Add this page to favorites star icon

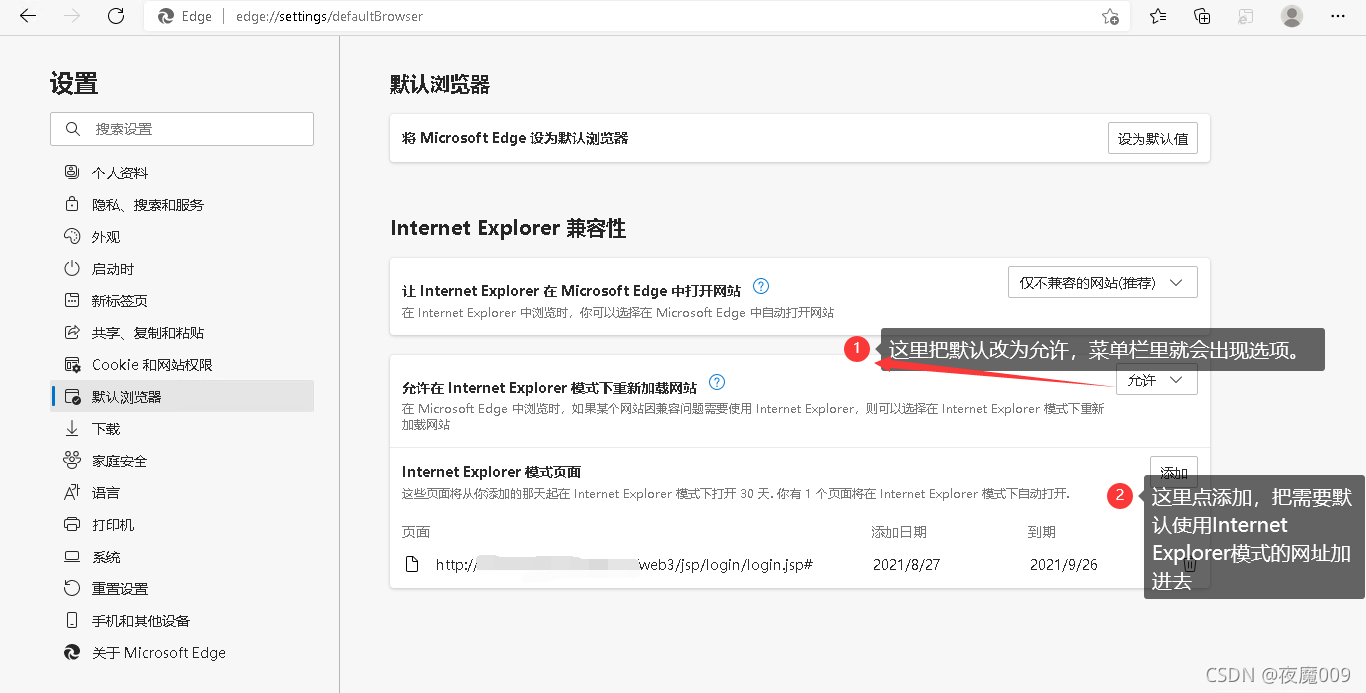pos(1110,16)
